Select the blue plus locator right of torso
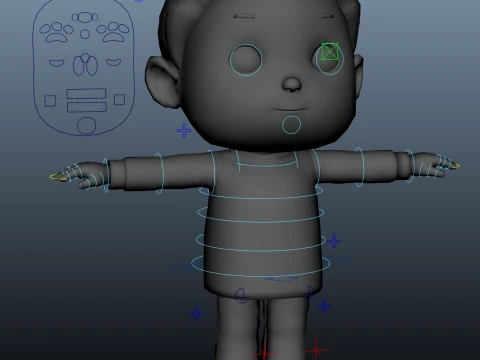The width and height of the screenshot is (480, 360). [334, 241]
